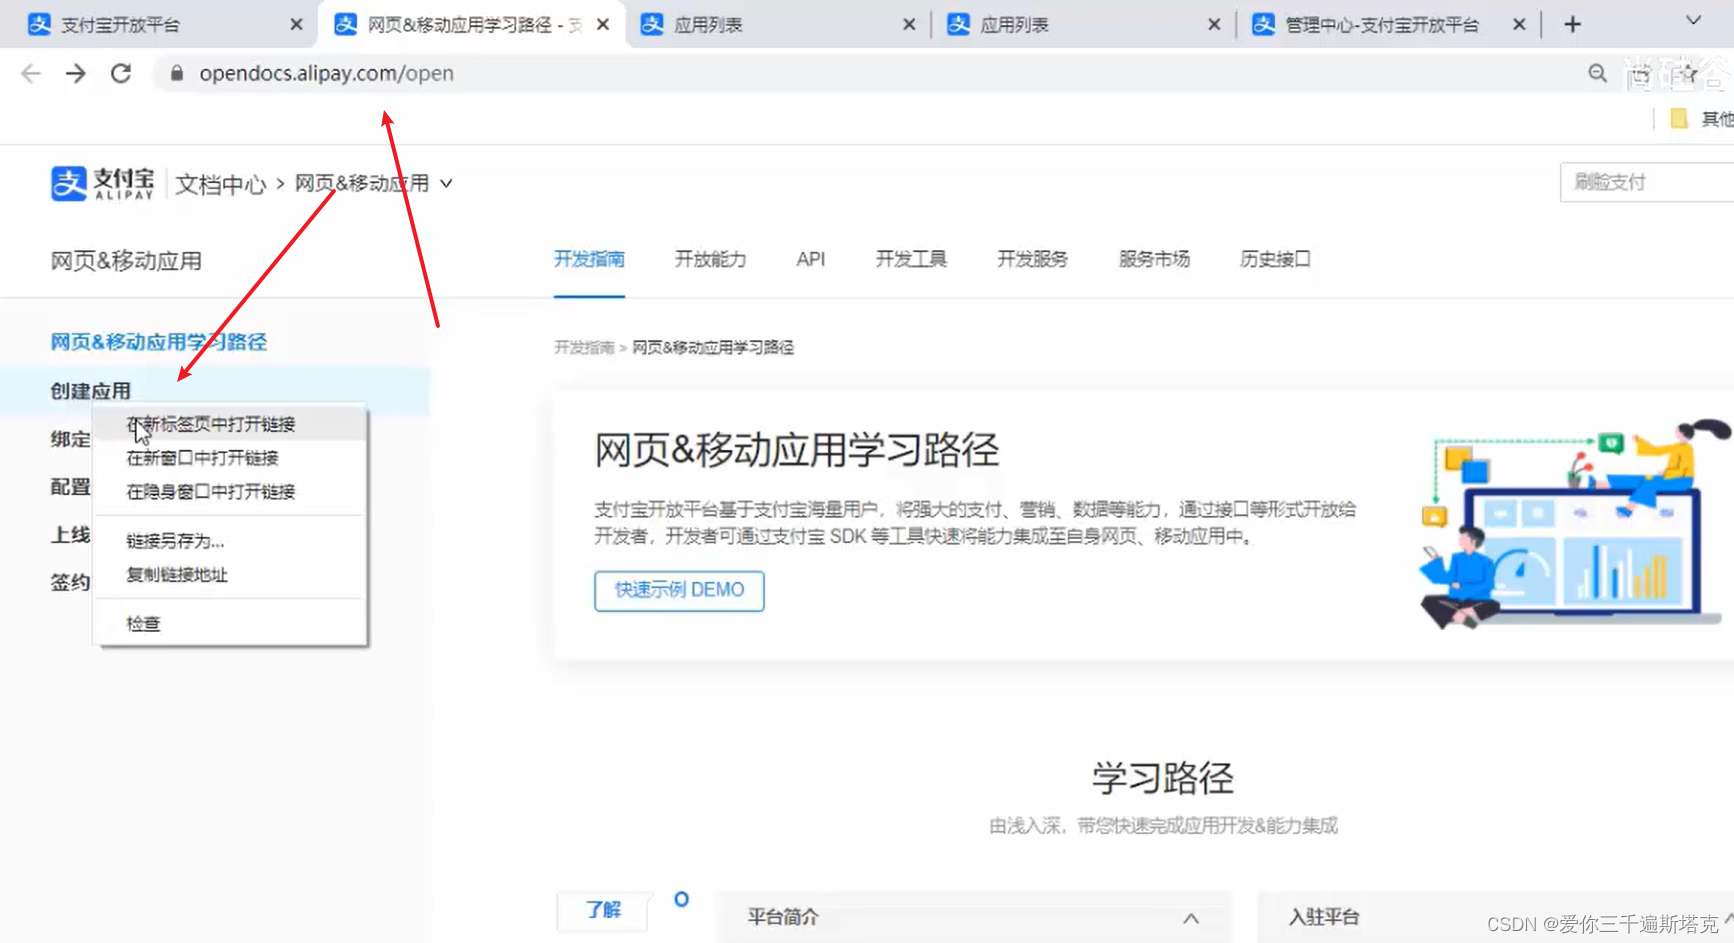
Task: Select the API navigation tab
Action: (x=811, y=259)
